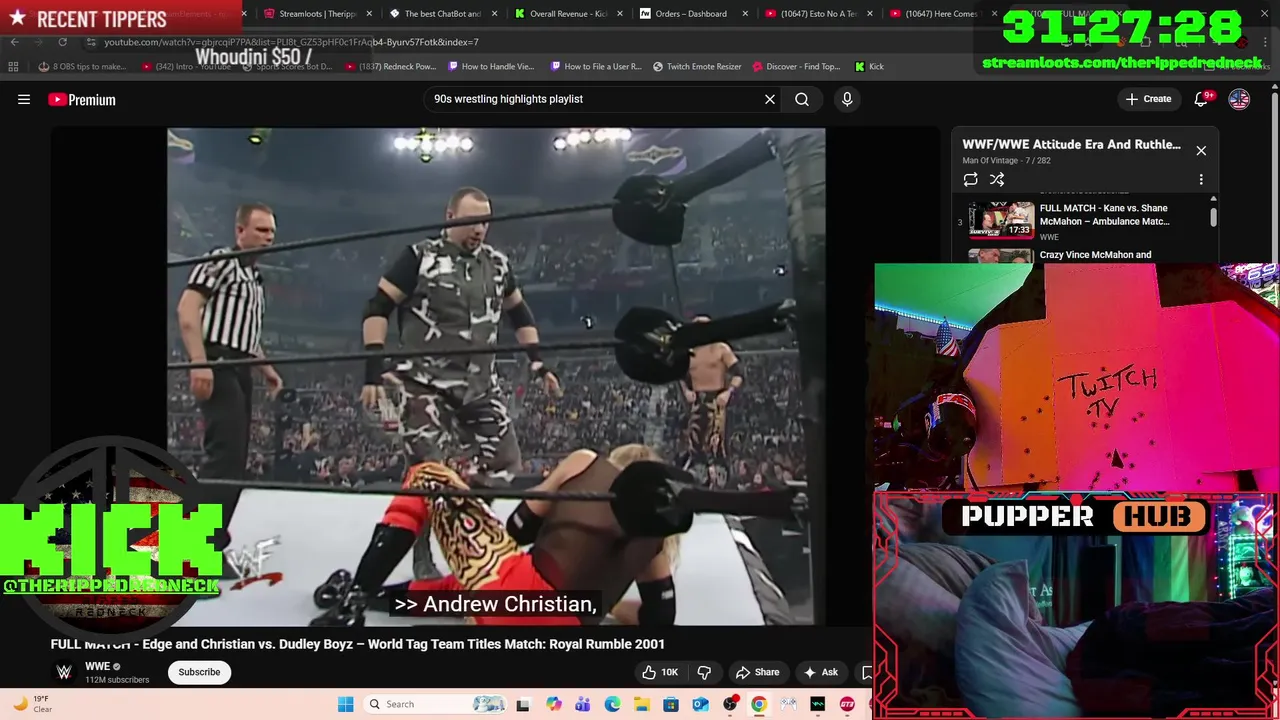Go back with browser back arrow
Screen dimensions: 1280x720
(x=14, y=42)
